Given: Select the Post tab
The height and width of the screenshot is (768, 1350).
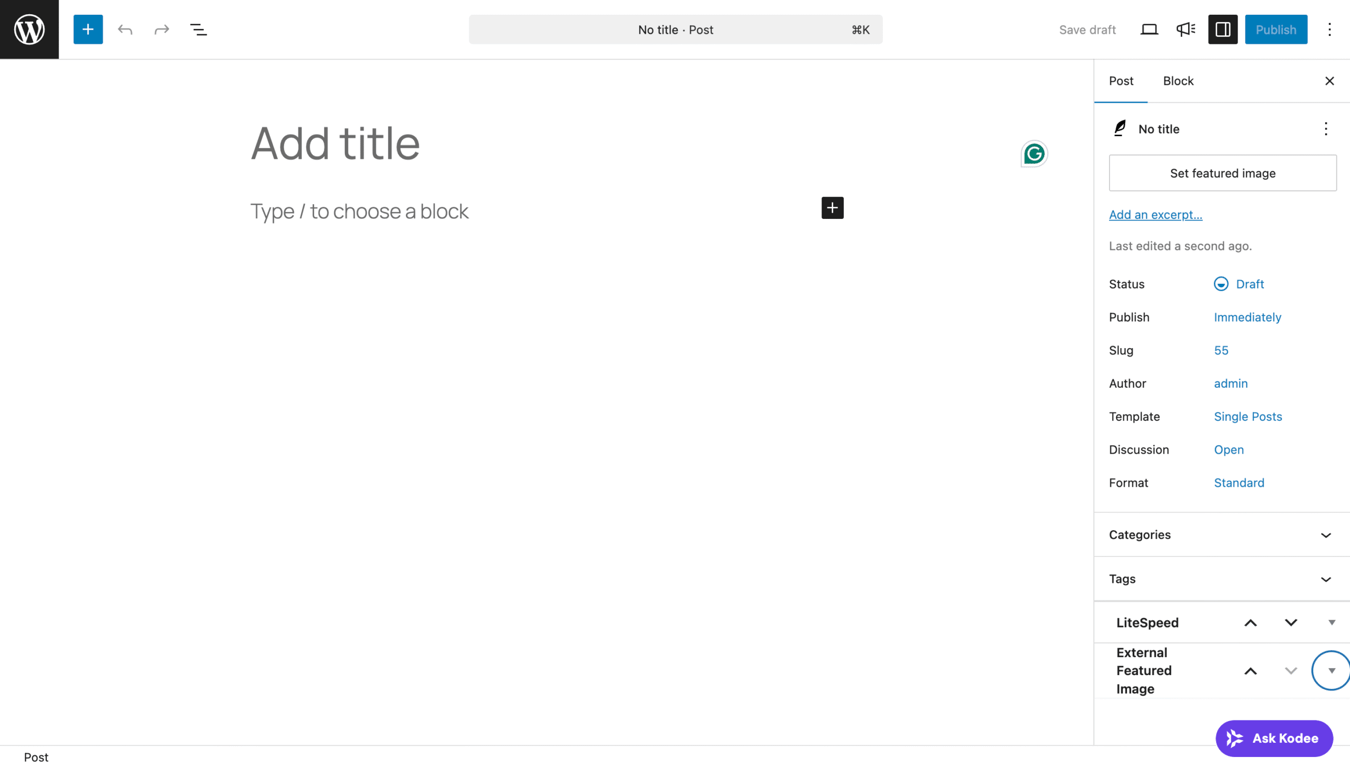Looking at the screenshot, I should (x=1120, y=81).
